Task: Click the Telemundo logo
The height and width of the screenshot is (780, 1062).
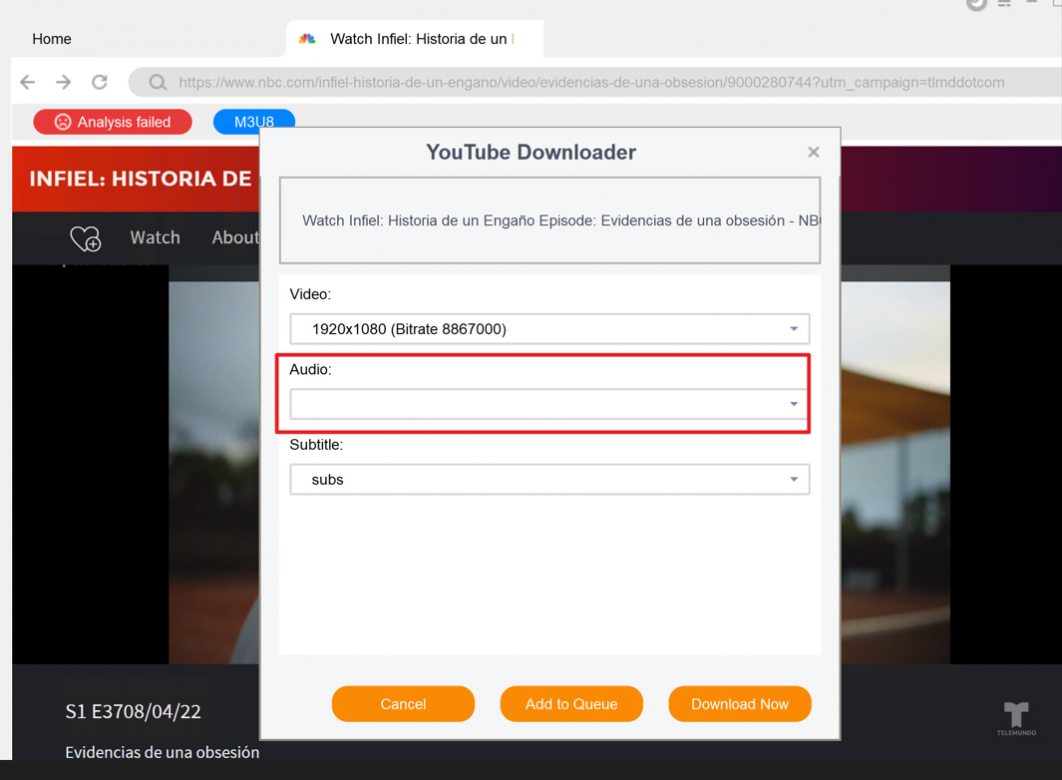Action: click(x=1015, y=717)
